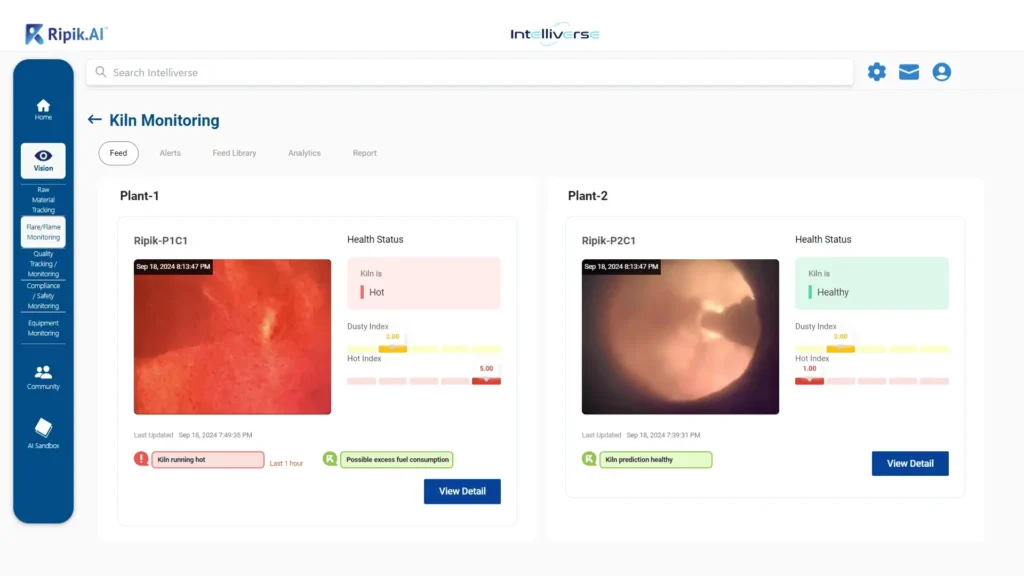
Task: Click the back arrow beside Kiln Monitoring
Action: click(95, 120)
